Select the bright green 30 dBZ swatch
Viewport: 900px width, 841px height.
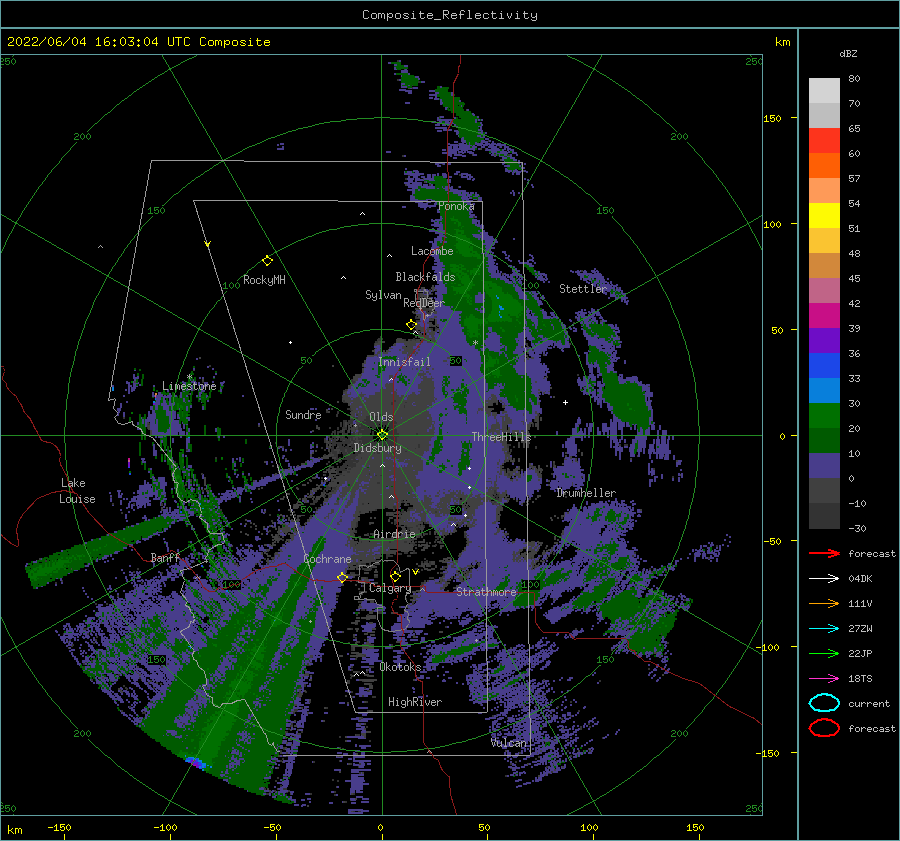coord(824,416)
